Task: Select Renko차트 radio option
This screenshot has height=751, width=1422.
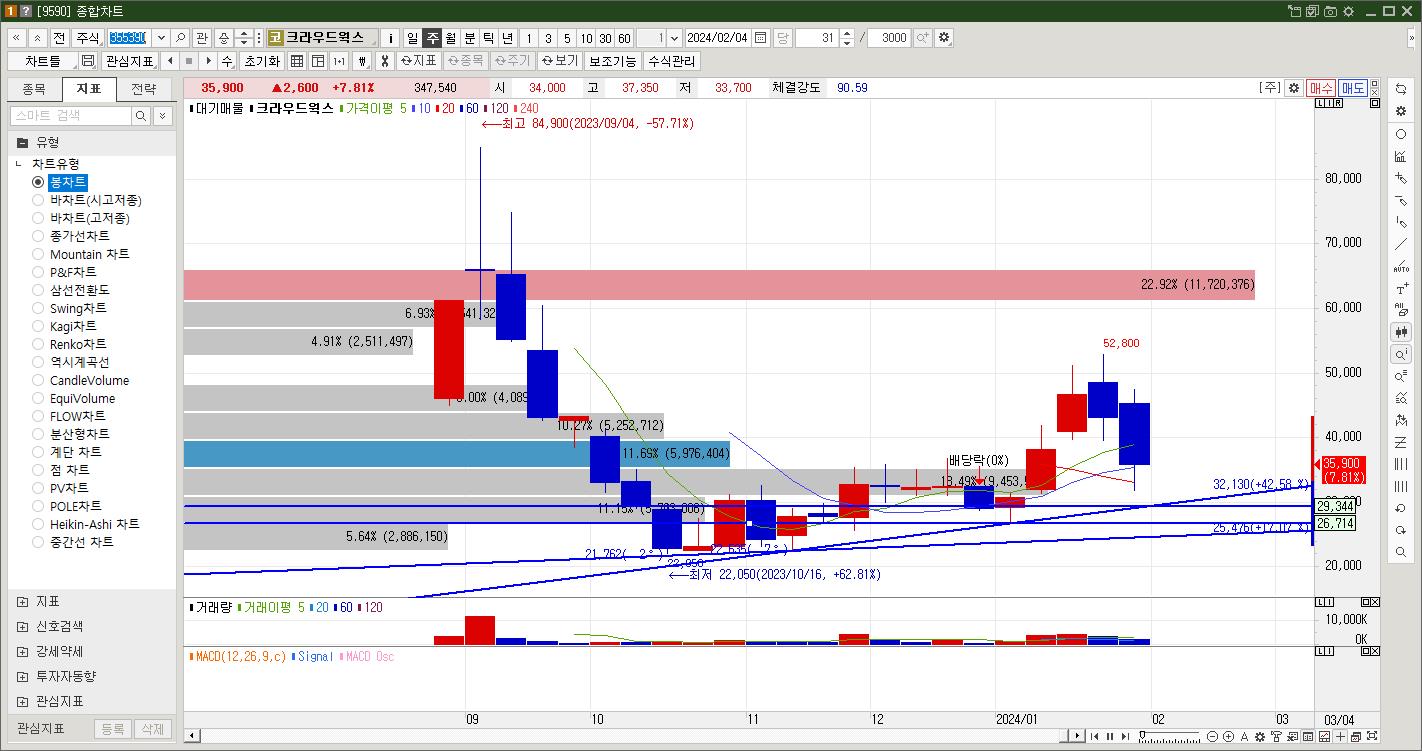Action: 38,344
